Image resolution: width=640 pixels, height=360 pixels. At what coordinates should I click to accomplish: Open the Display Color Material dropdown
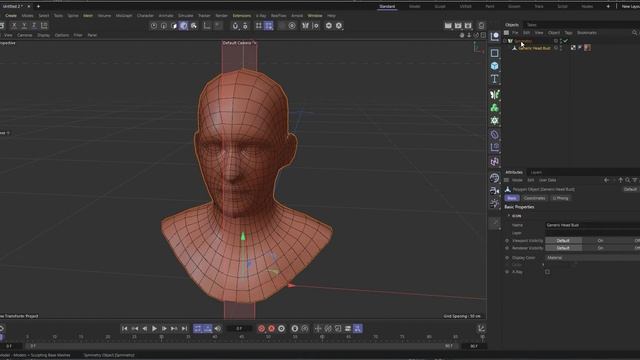(593, 258)
